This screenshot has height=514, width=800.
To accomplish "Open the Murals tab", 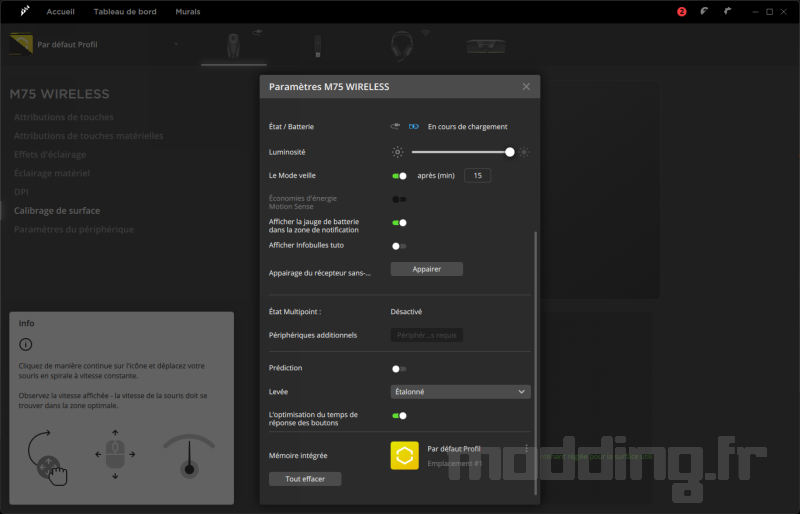I will [188, 11].
